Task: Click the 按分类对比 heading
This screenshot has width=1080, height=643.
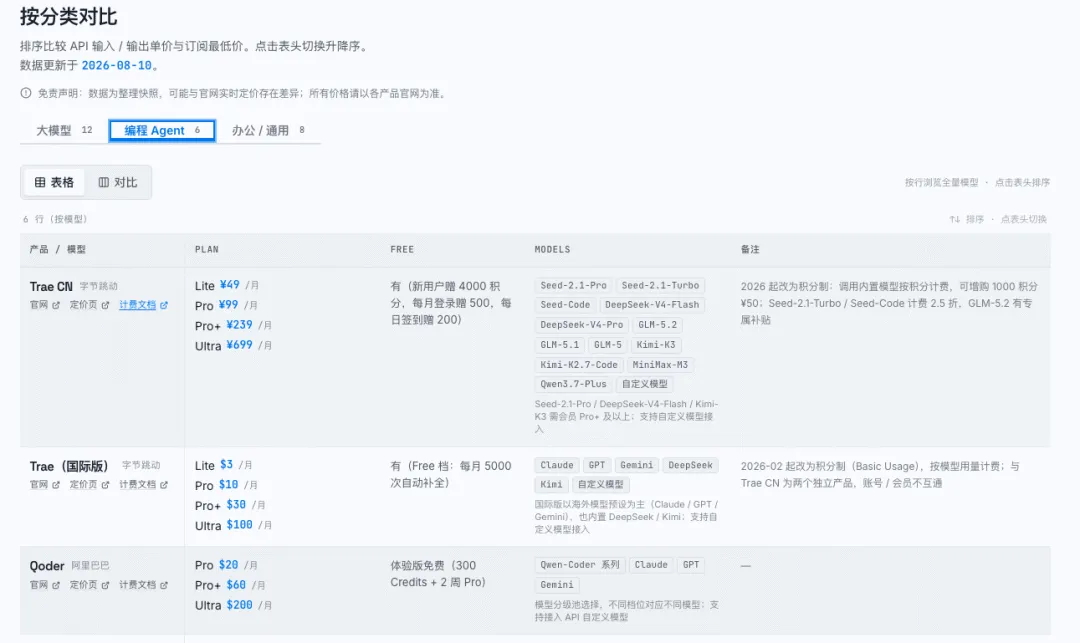Action: click(68, 17)
